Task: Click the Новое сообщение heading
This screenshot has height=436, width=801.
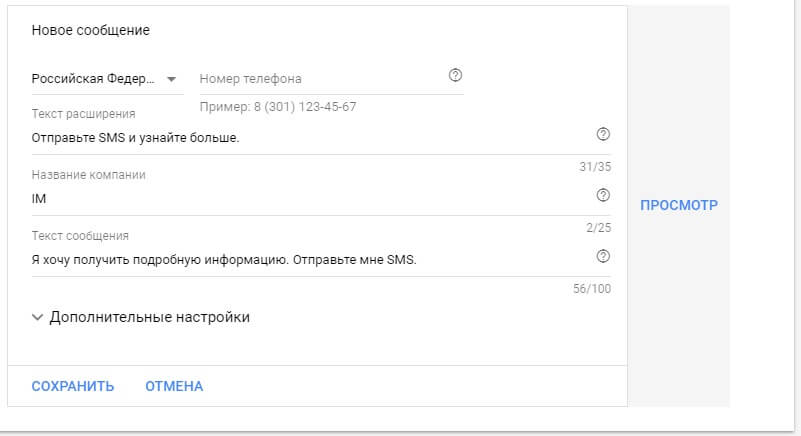Action: [90, 30]
